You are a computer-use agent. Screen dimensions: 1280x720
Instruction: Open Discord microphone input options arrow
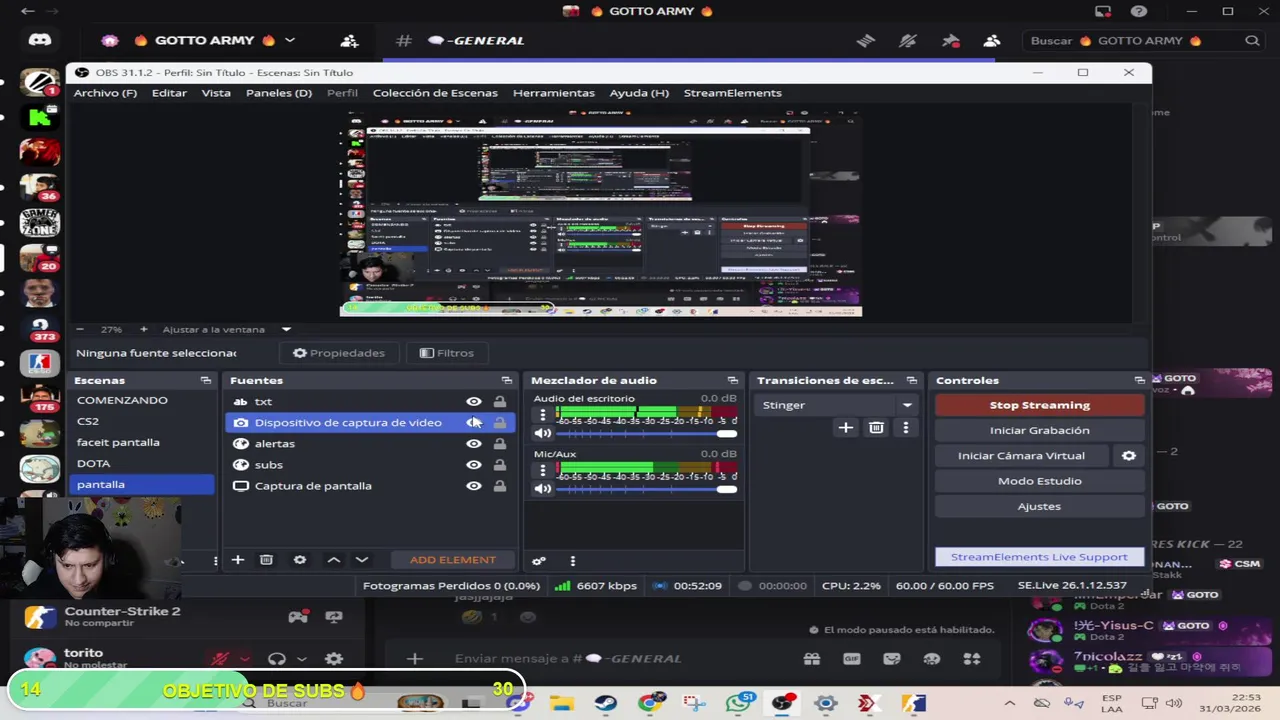pos(245,659)
